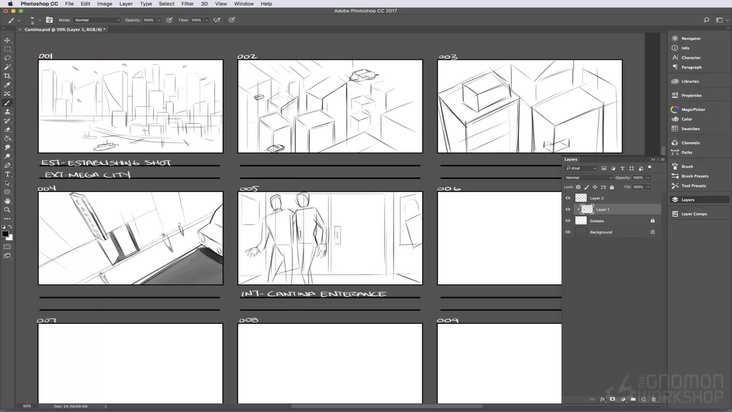The width and height of the screenshot is (732, 412).
Task: Select the Eraser tool
Action: coord(7,130)
